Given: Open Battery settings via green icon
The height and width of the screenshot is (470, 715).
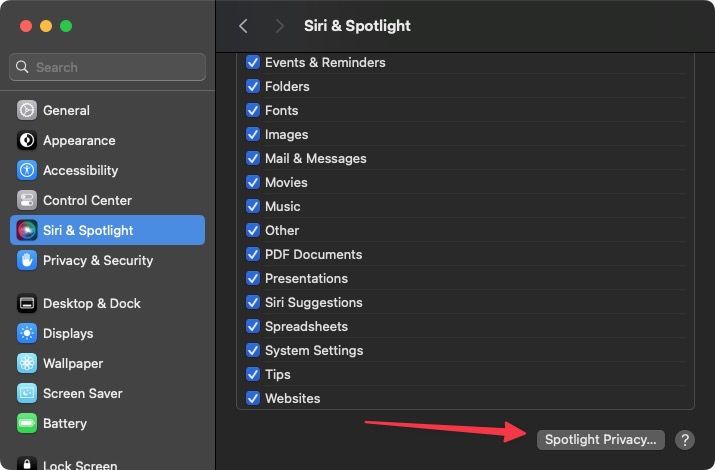Looking at the screenshot, I should [26, 424].
